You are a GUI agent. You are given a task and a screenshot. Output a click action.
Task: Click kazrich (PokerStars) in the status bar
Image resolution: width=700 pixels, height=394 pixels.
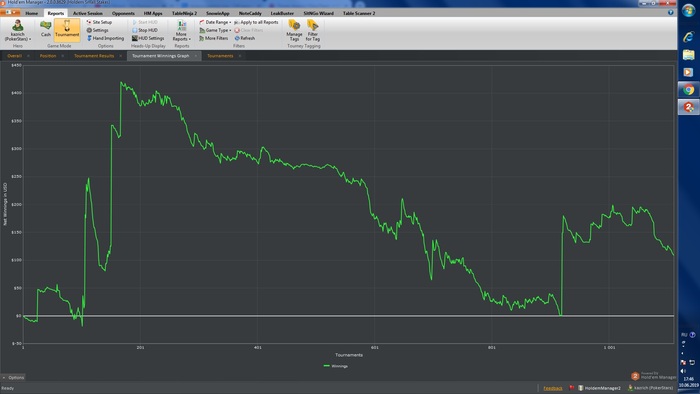click(650, 388)
